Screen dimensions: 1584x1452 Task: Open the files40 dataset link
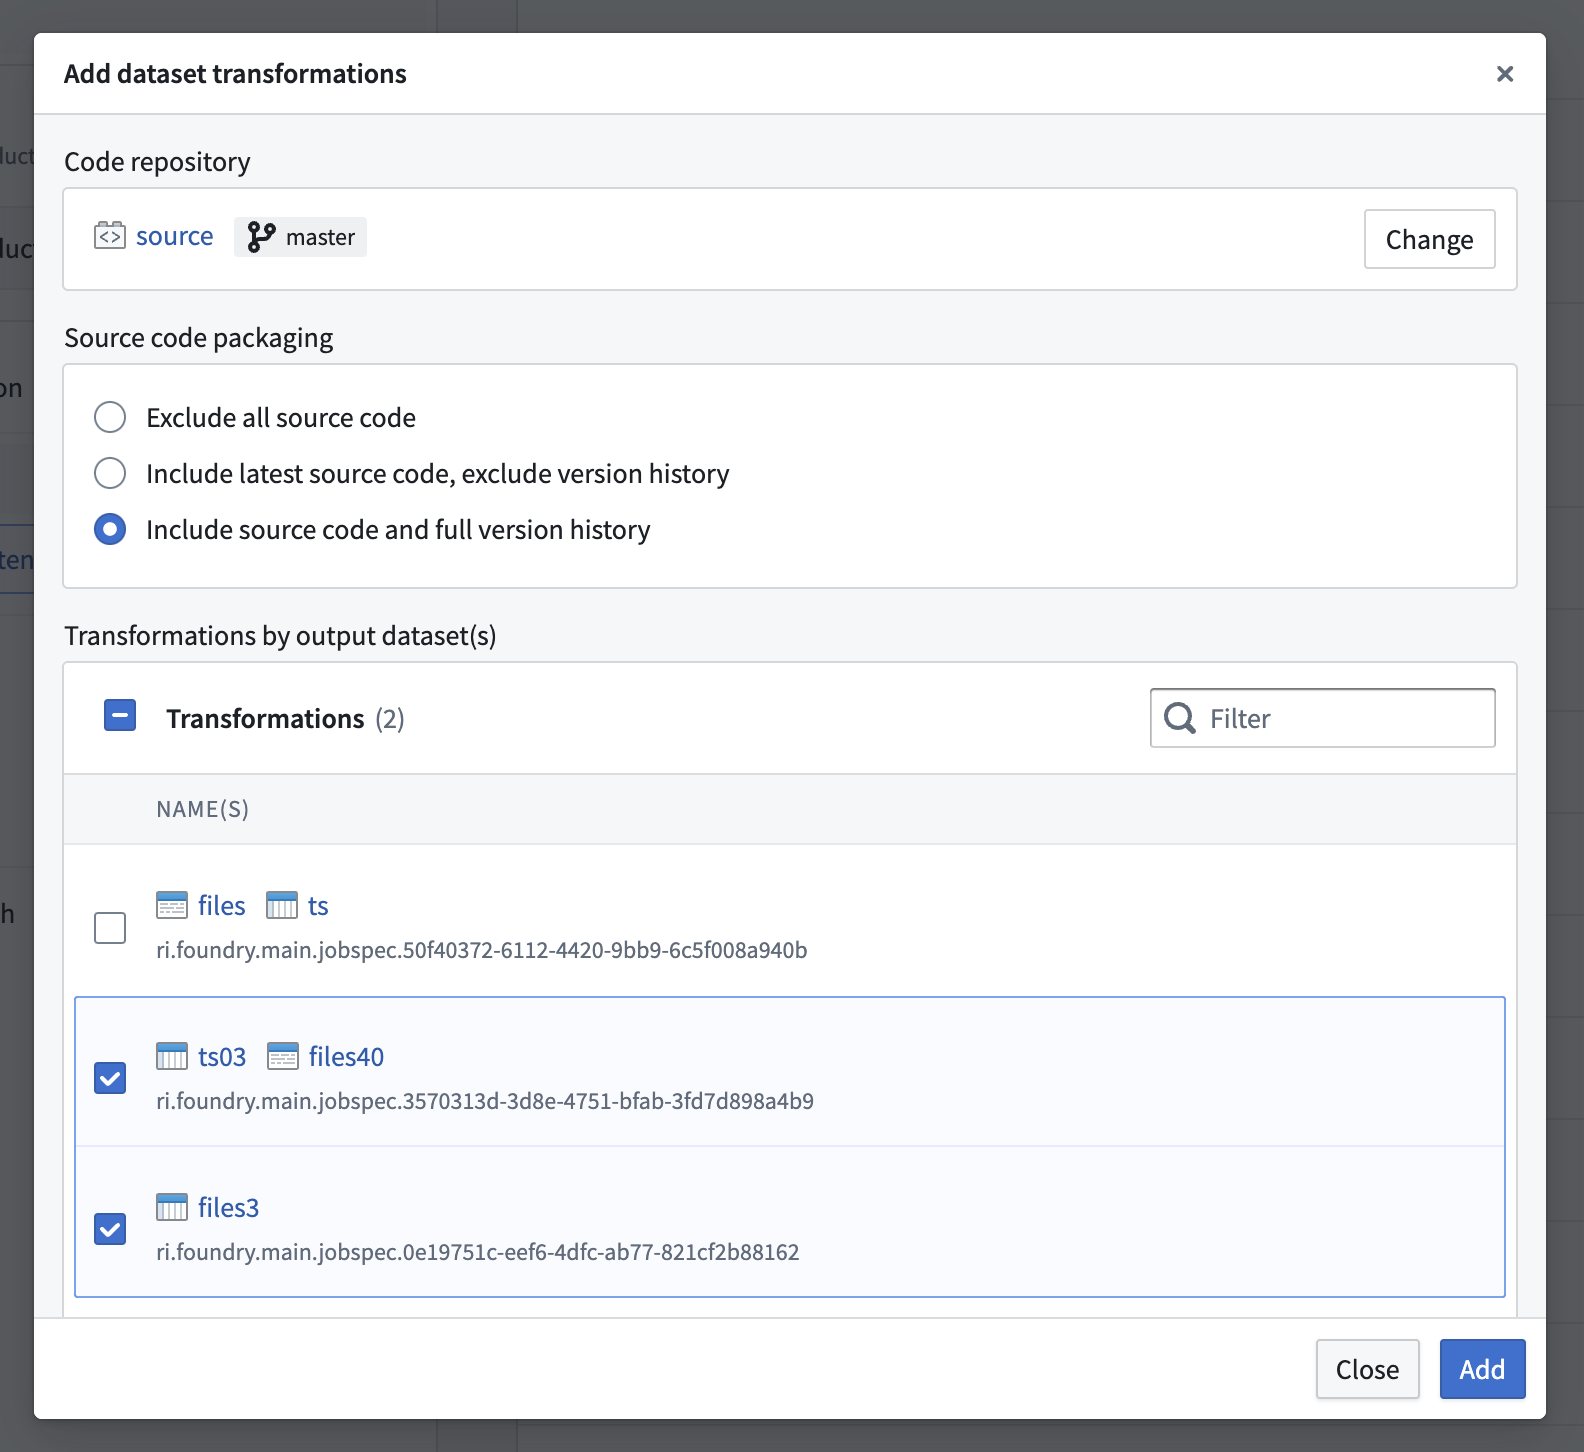(x=346, y=1057)
